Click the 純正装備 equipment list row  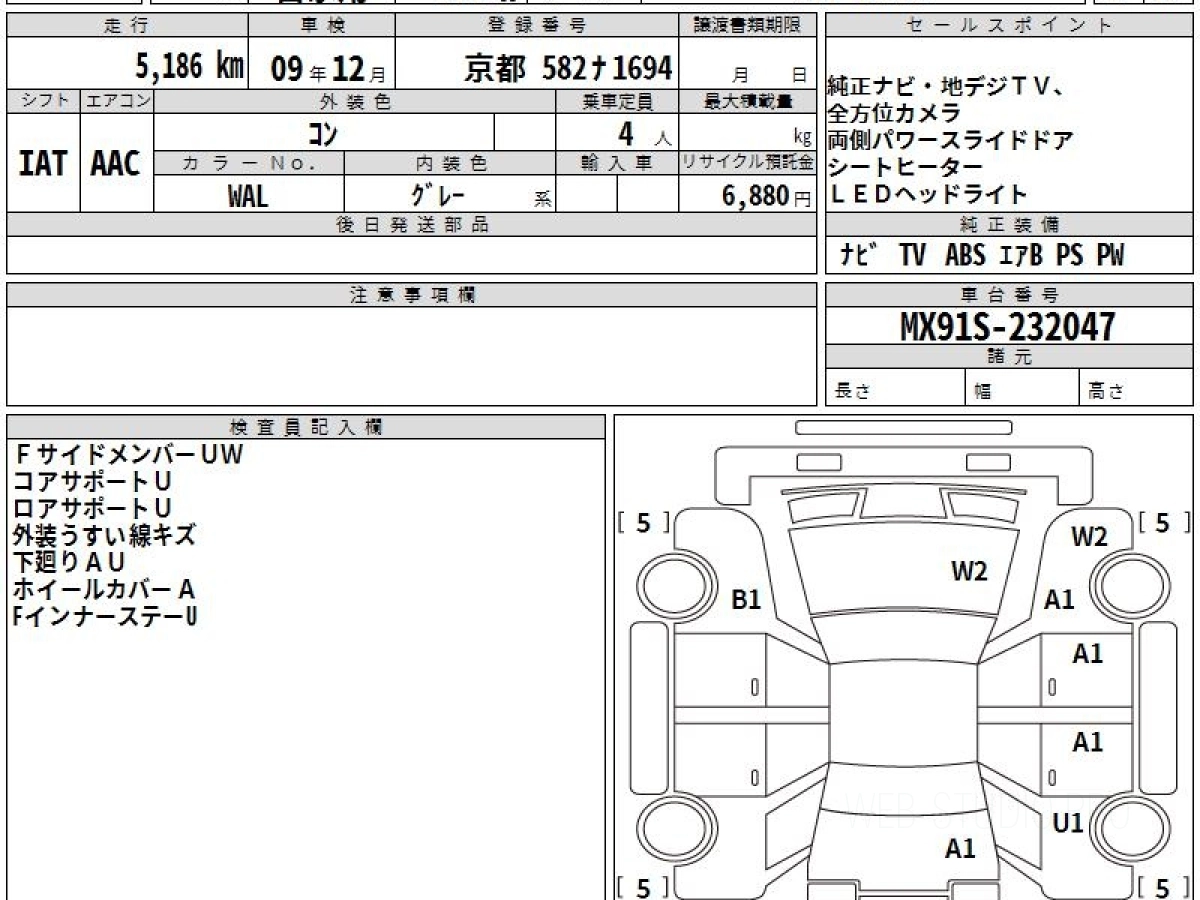click(1009, 257)
